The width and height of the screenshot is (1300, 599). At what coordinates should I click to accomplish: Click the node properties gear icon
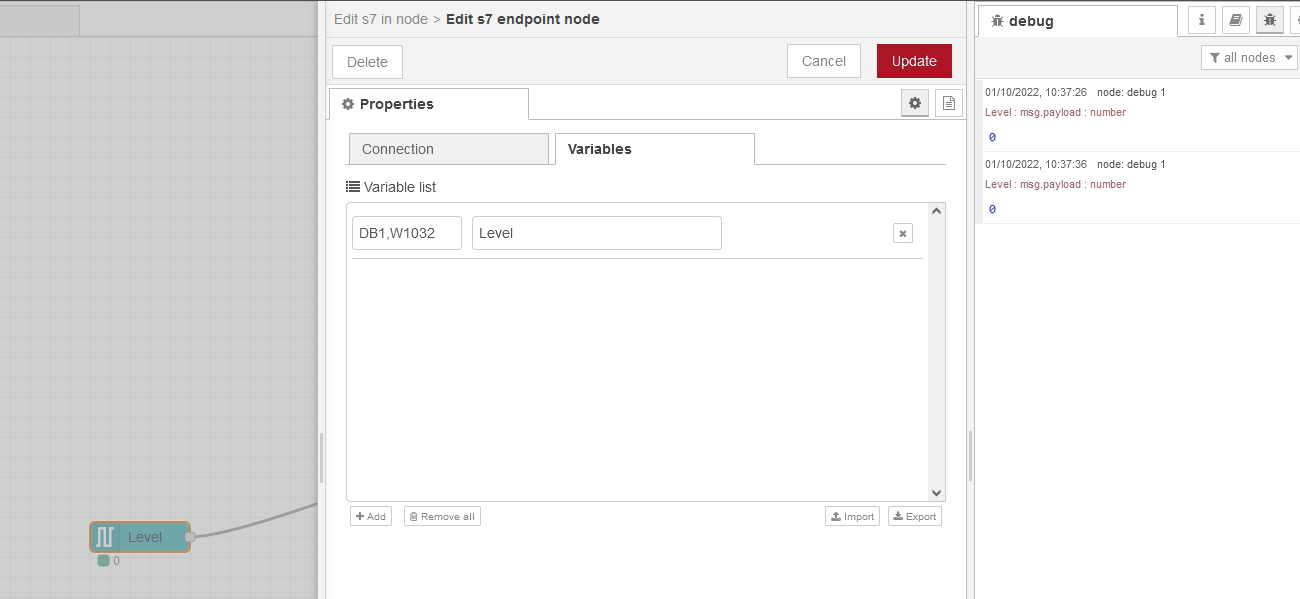tap(914, 103)
